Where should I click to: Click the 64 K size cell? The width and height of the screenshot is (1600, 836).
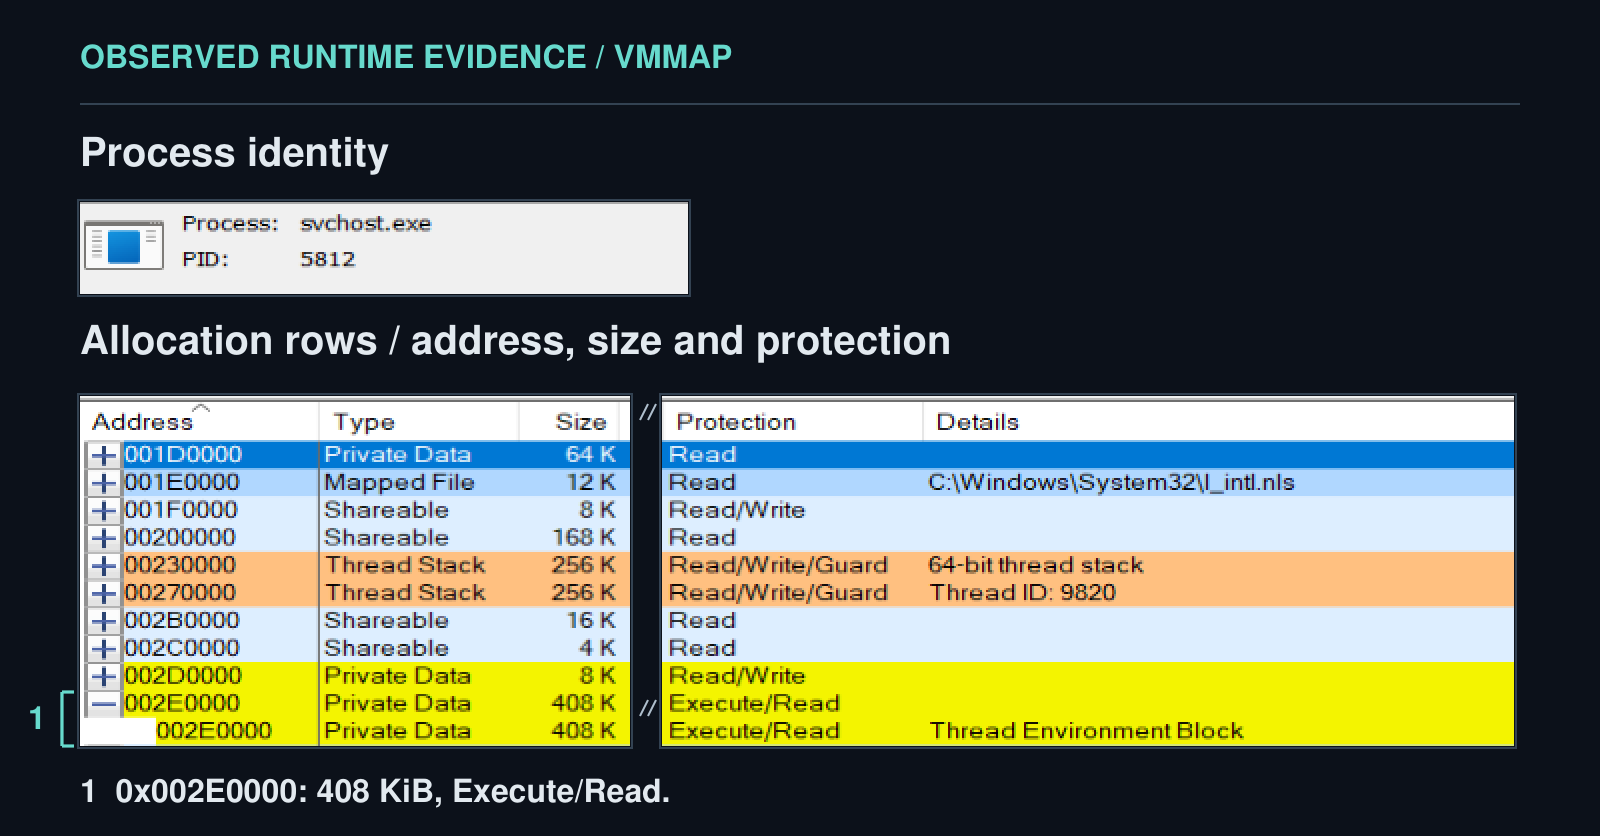(590, 455)
